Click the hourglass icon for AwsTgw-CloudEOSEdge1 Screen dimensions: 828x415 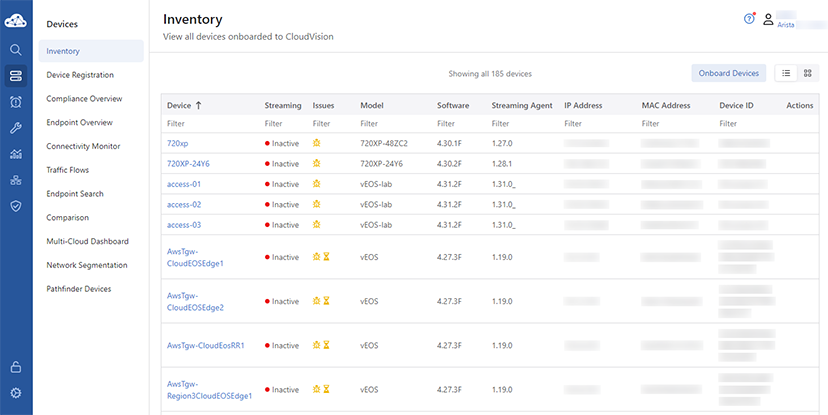[327, 257]
